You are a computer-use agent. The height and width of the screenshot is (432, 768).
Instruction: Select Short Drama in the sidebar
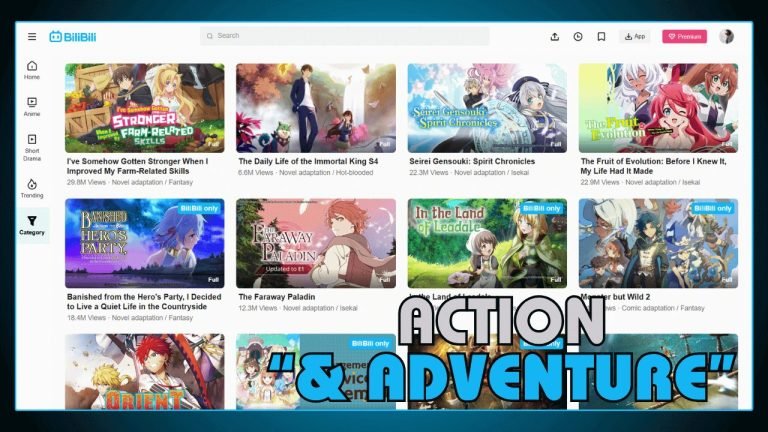pos(32,147)
